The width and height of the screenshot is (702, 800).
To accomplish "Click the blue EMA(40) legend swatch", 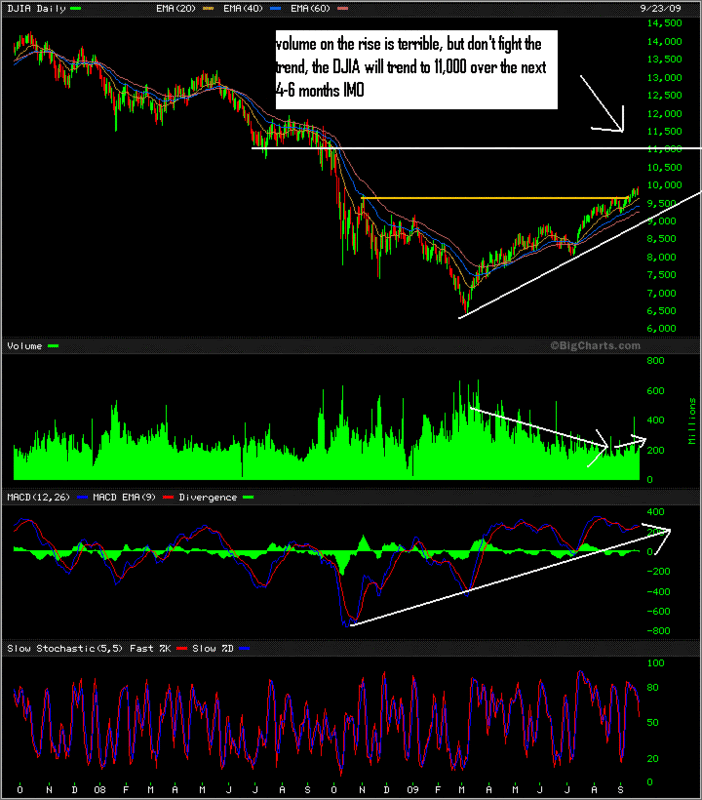I will 275,9.
